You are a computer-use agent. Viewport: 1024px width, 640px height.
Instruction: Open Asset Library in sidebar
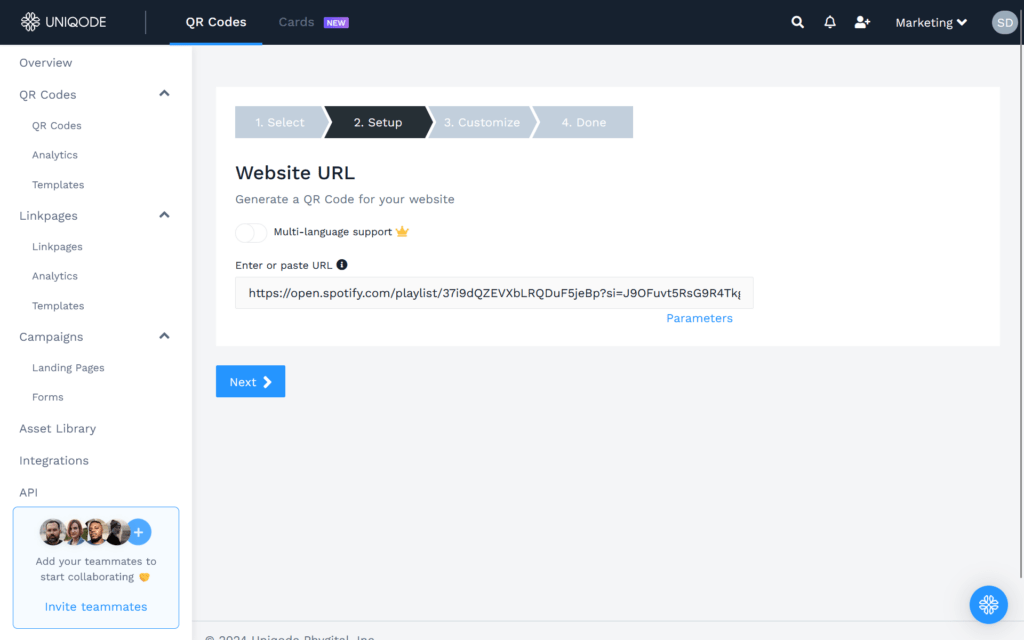(x=57, y=428)
